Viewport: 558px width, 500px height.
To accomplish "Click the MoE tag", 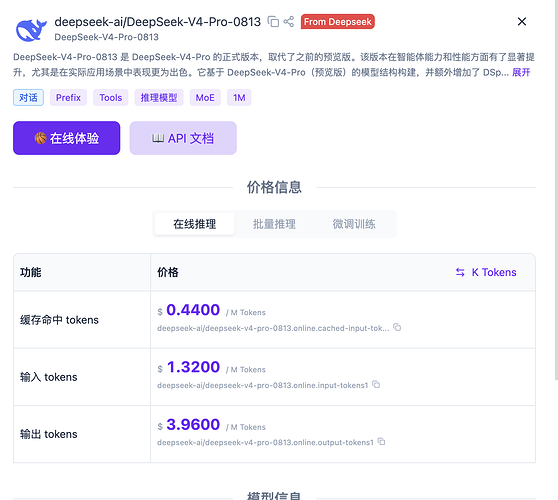I will click(x=205, y=98).
